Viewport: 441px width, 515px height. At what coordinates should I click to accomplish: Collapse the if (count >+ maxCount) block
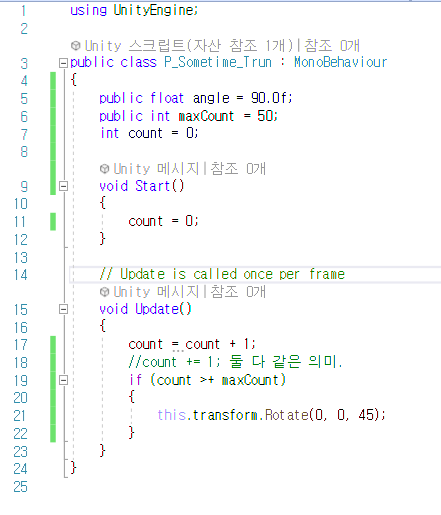pyautogui.click(x=63, y=380)
